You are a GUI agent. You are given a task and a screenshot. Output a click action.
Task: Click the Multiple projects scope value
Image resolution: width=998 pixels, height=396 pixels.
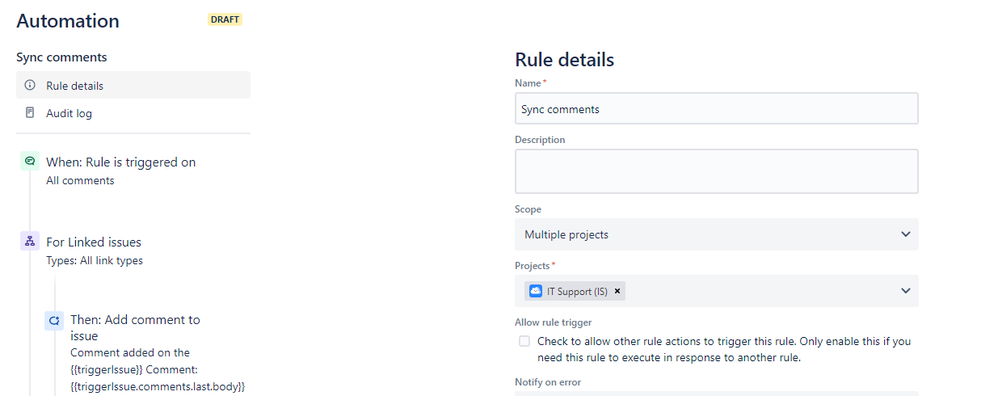[566, 234]
